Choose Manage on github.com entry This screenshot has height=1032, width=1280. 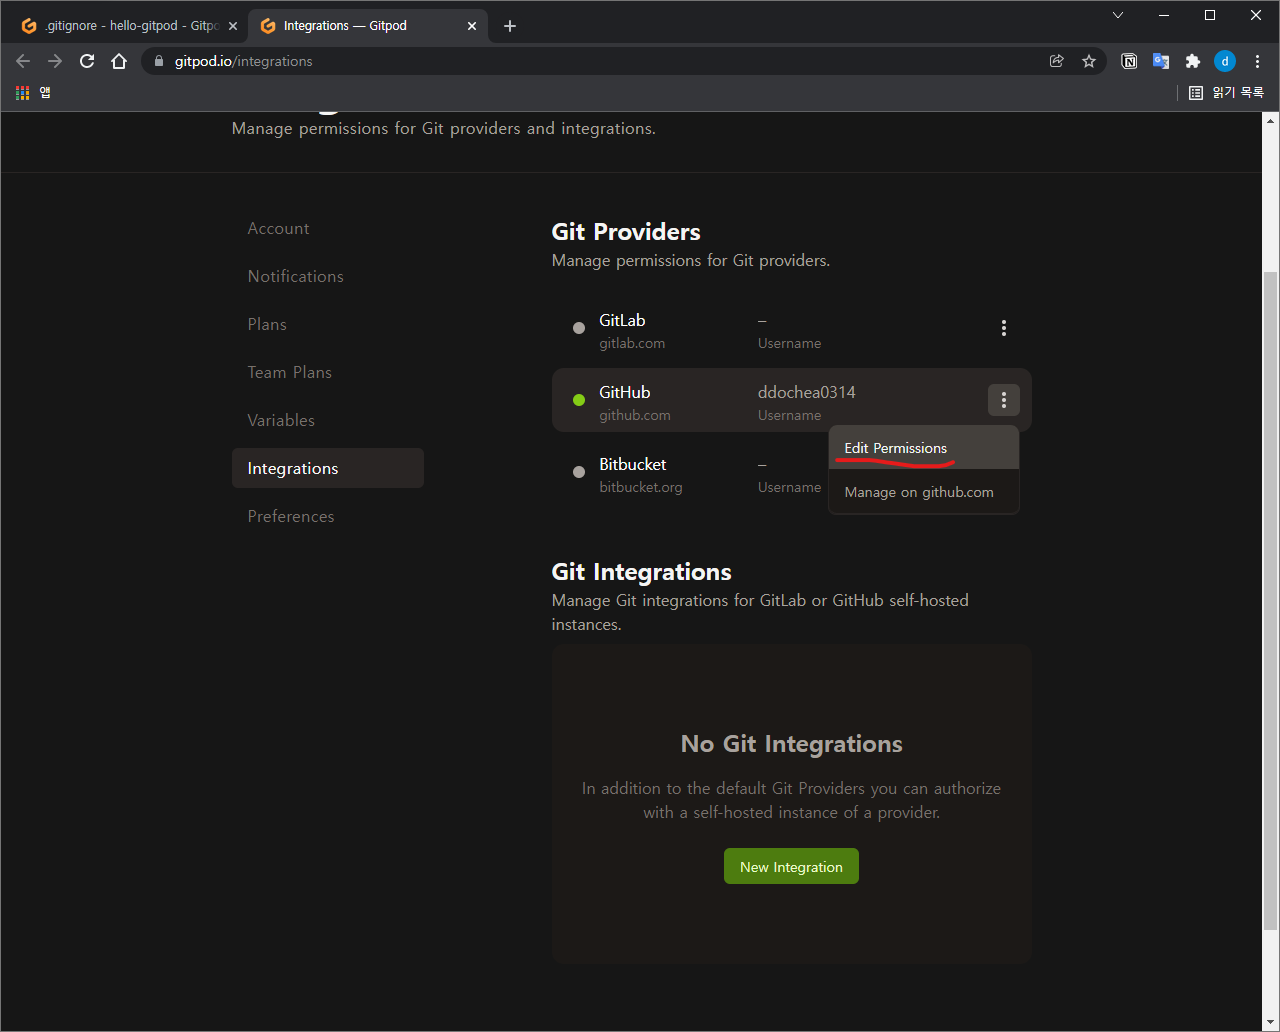(924, 492)
